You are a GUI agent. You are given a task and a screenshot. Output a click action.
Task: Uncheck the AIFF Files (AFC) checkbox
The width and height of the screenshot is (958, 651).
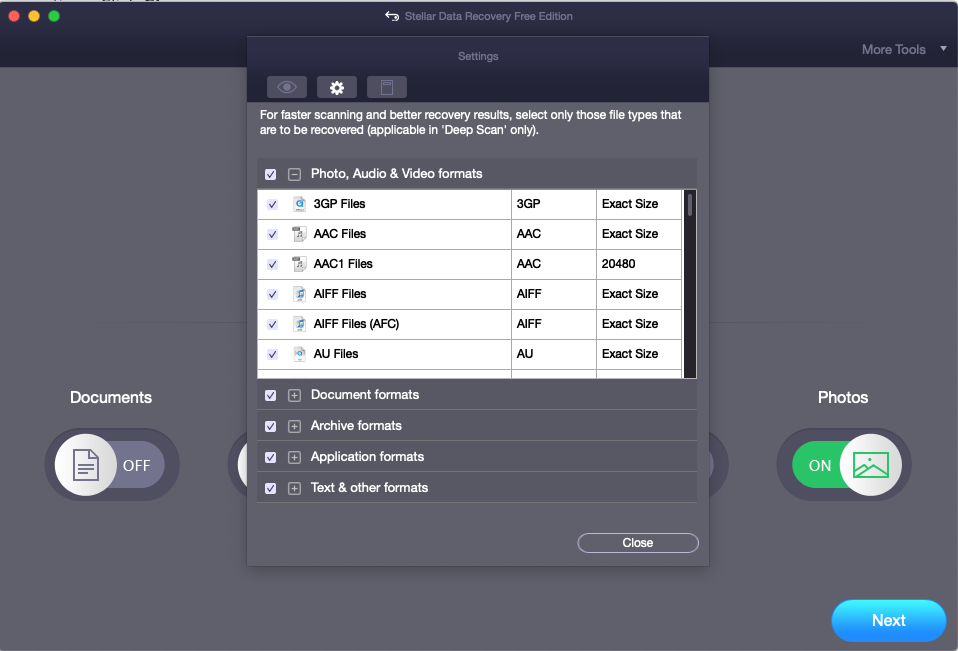[x=272, y=324]
